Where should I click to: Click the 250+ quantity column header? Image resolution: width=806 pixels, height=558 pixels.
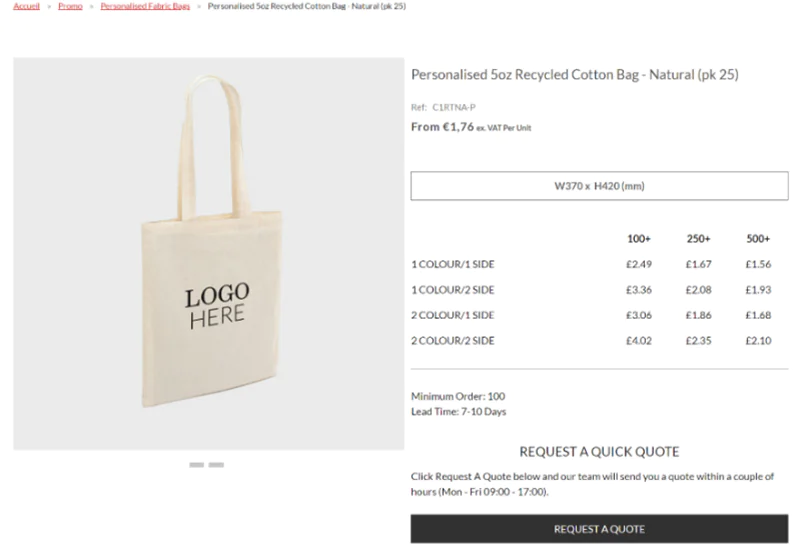pos(699,239)
